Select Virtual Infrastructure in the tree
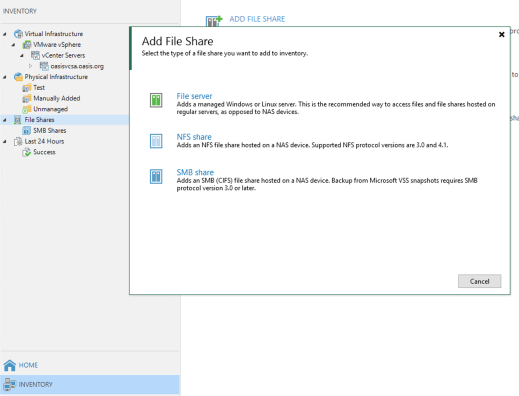519x396 pixels. point(54,34)
